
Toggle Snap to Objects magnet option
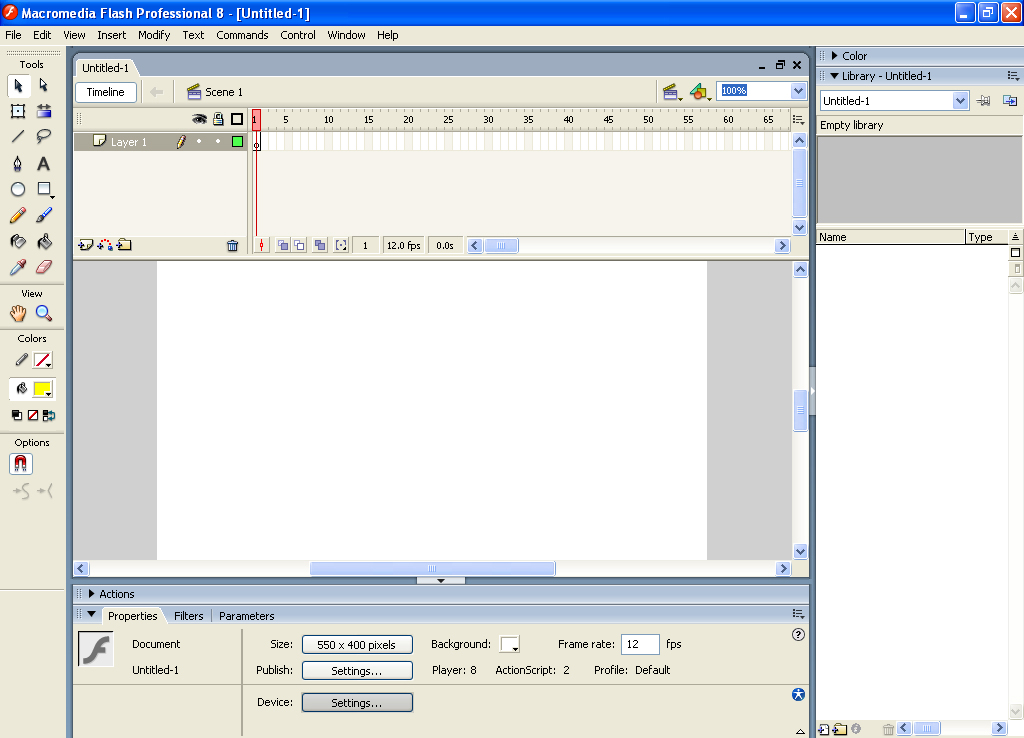21,464
